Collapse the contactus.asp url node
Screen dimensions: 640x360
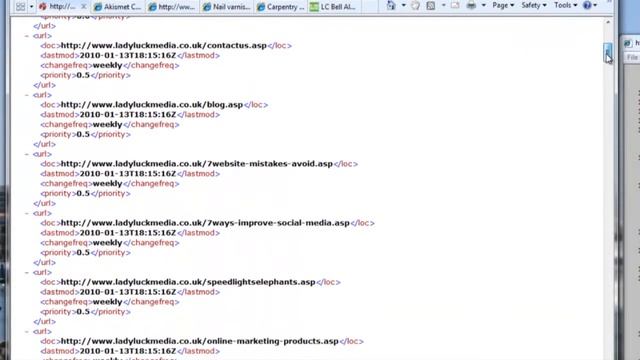pyautogui.click(x=27, y=36)
